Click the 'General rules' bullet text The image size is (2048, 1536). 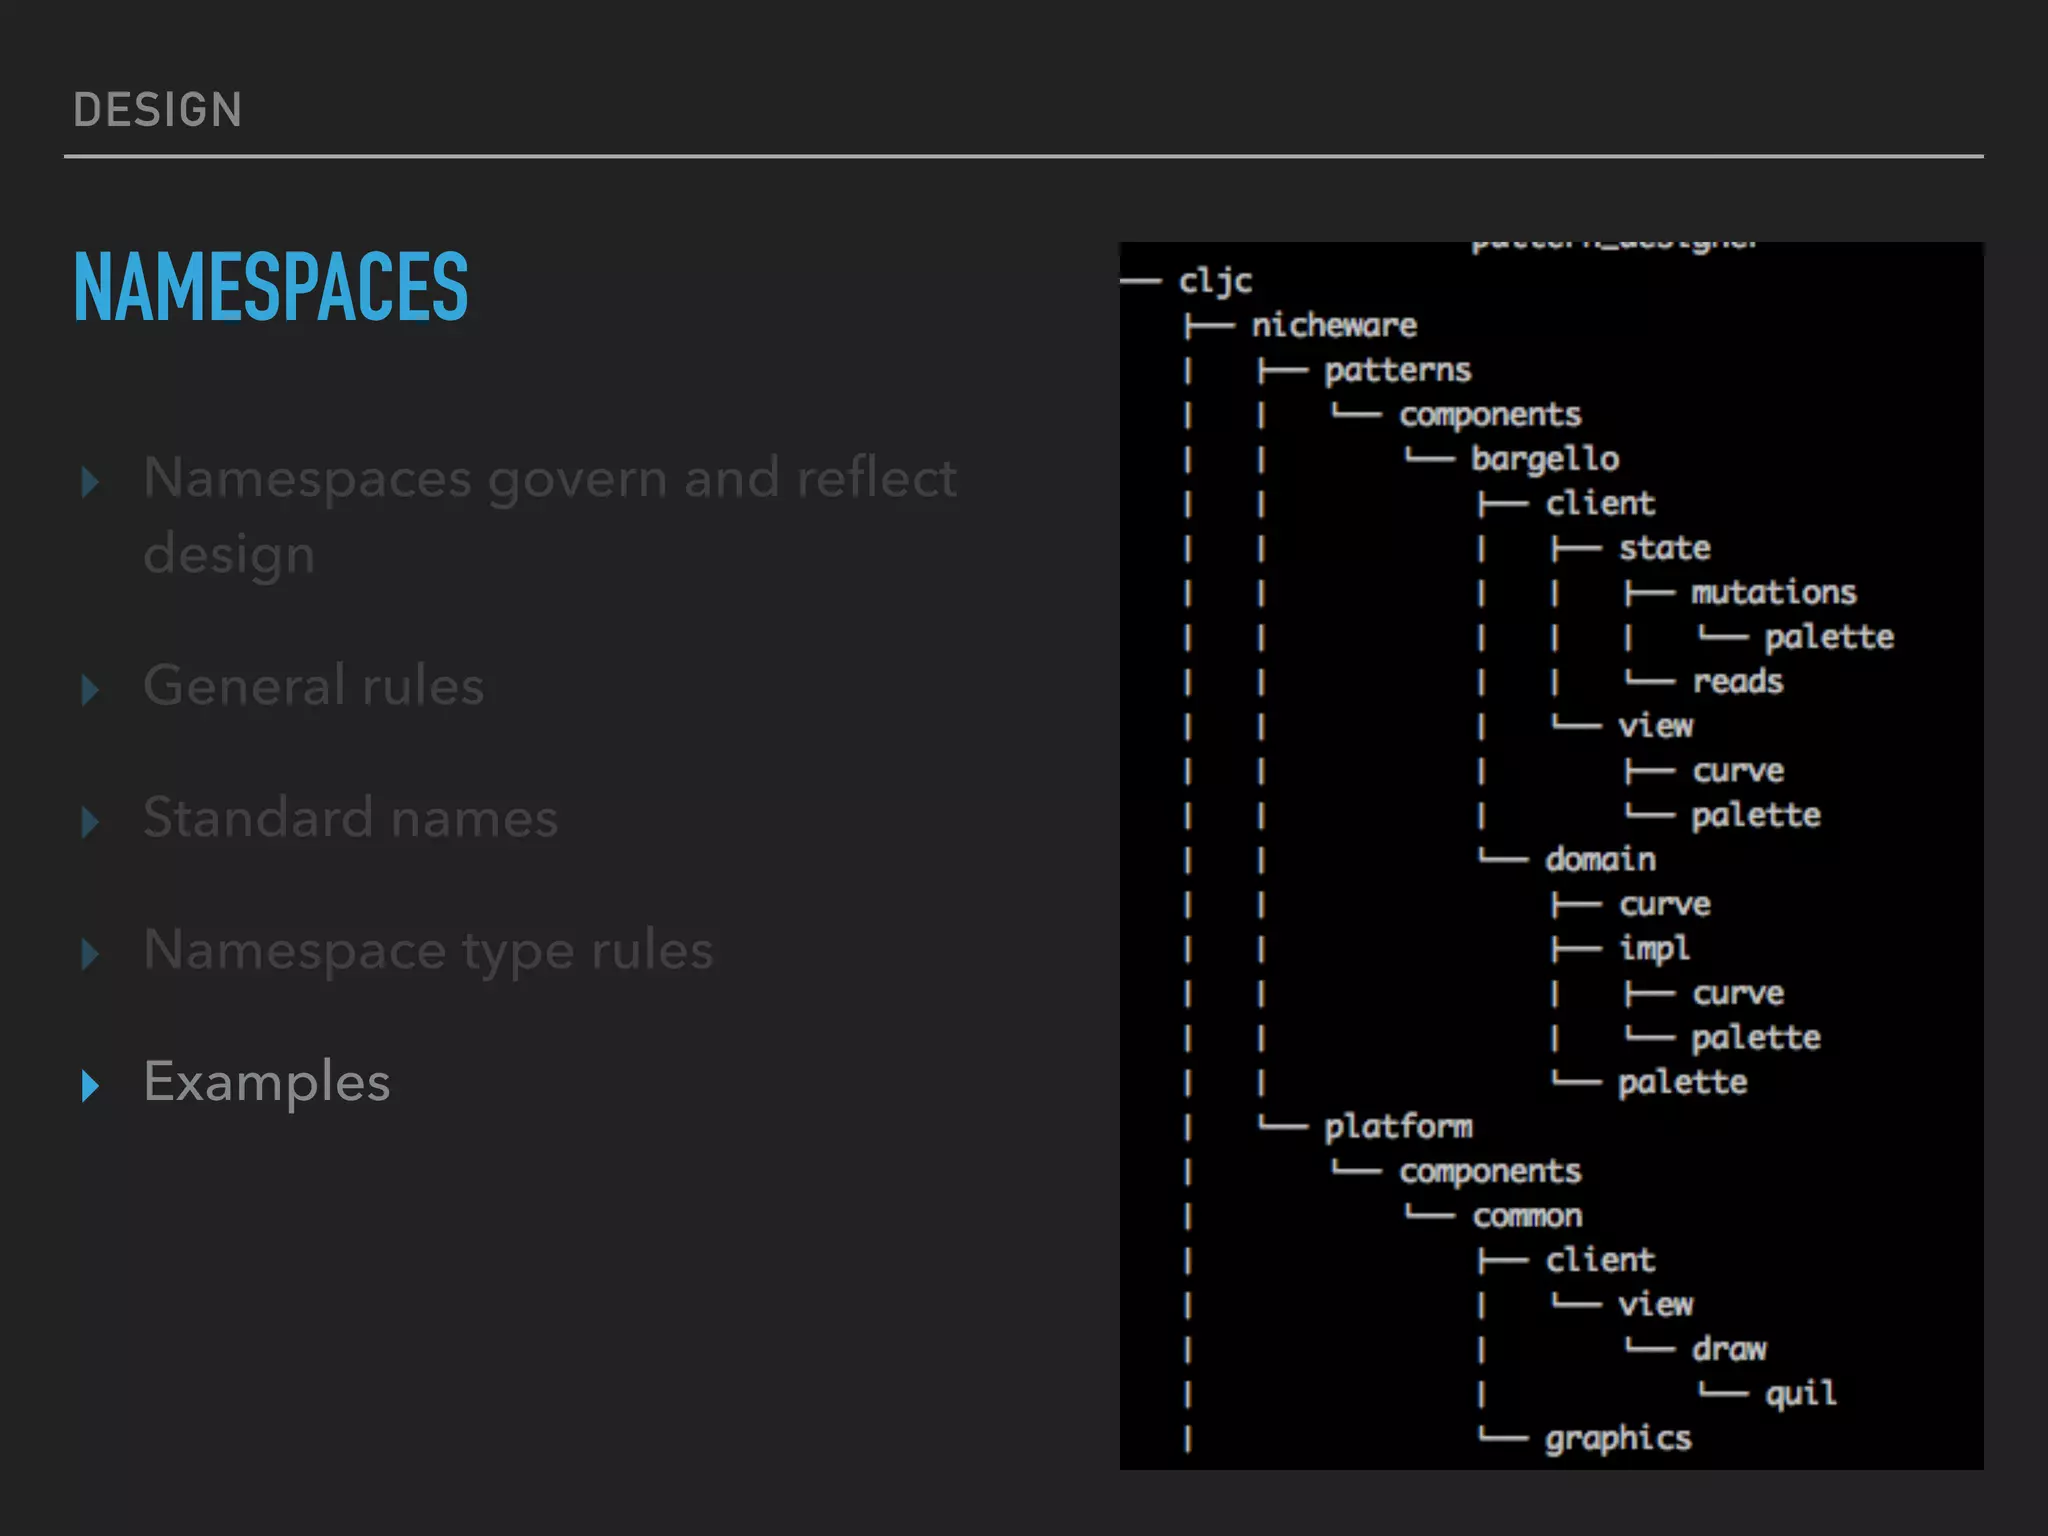[x=314, y=686]
